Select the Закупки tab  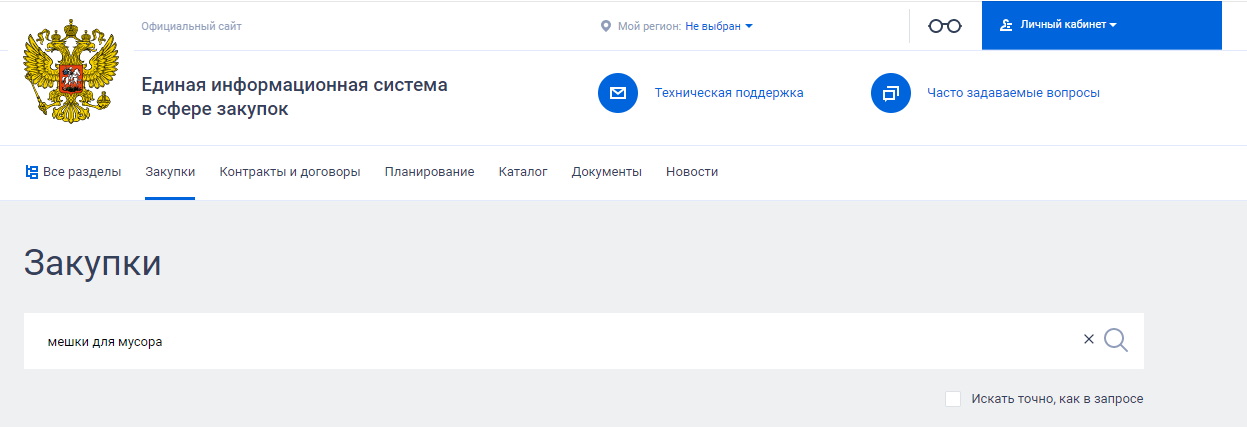point(170,172)
